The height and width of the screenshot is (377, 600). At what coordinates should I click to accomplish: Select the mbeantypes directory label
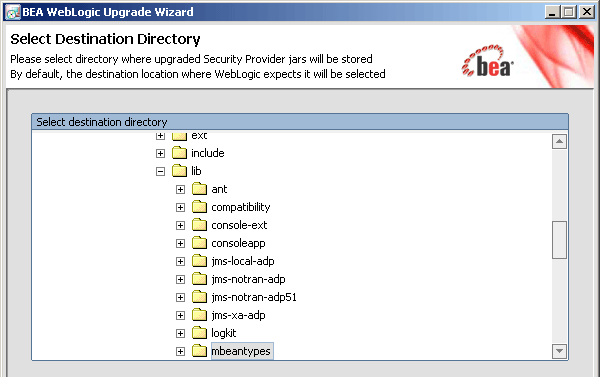[x=242, y=351]
